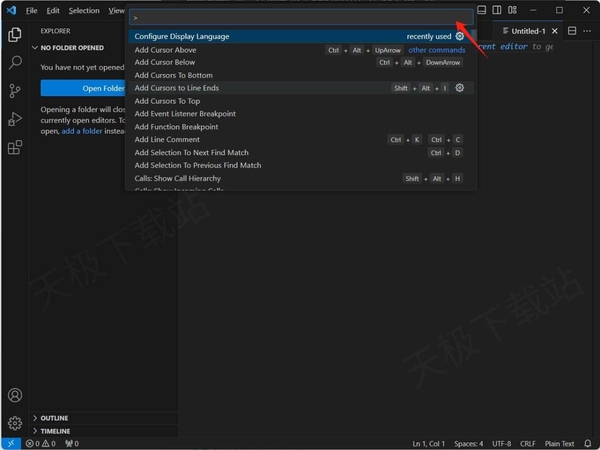Open the Search view in activity bar

(15, 62)
